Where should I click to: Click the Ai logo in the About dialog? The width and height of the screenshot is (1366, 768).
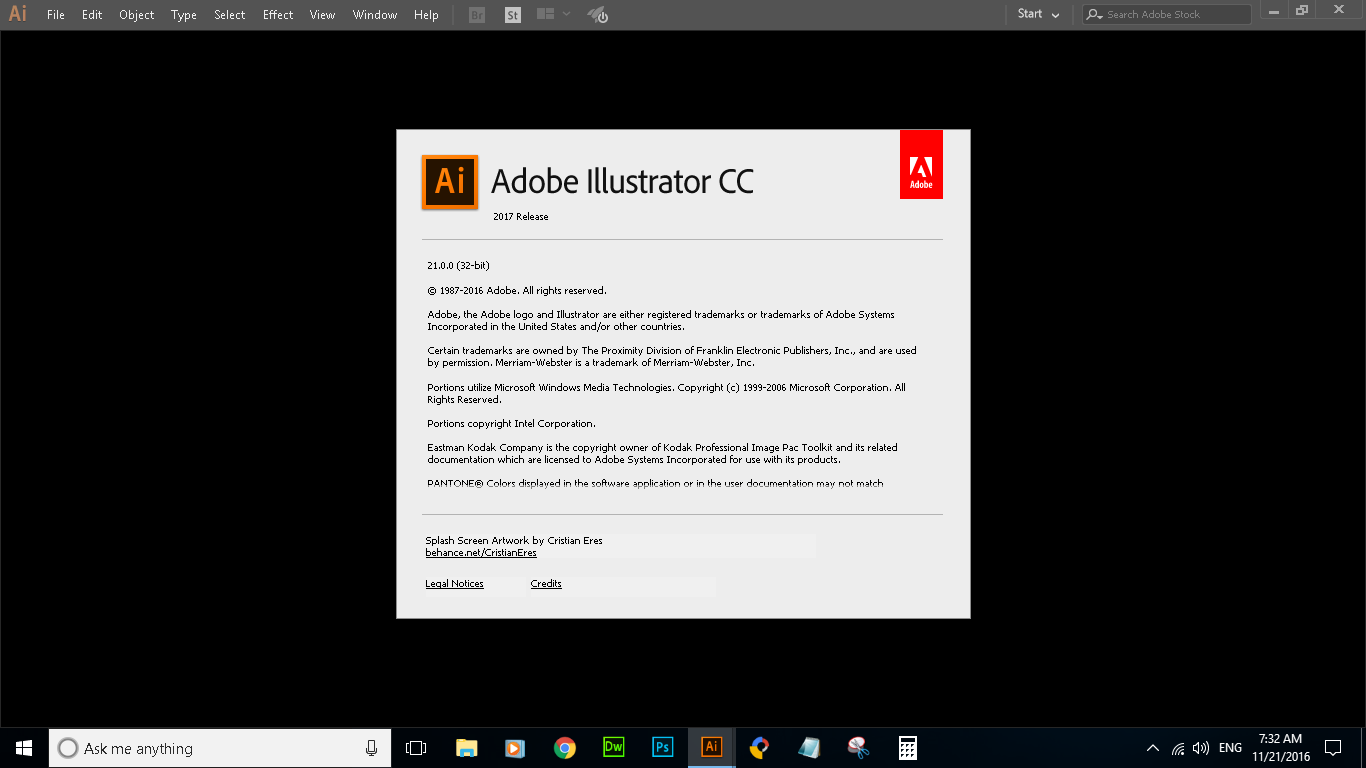(450, 182)
